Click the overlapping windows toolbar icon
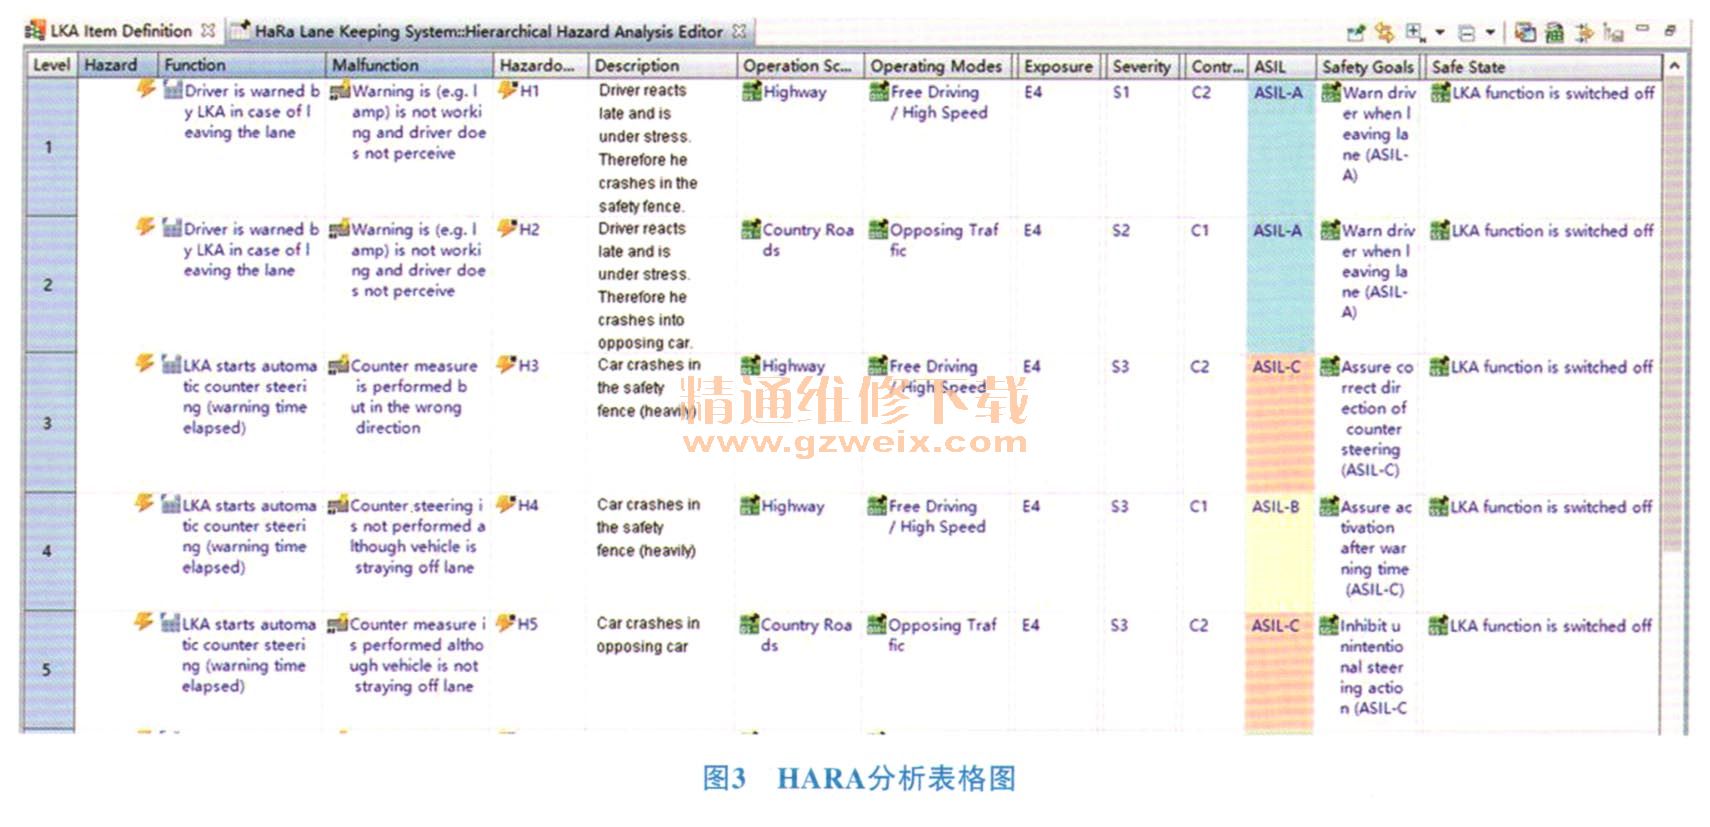1710x827 pixels. (x=1525, y=32)
